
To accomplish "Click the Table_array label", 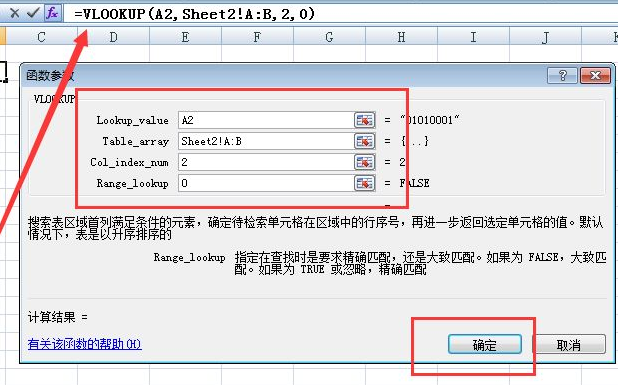I will tap(136, 141).
